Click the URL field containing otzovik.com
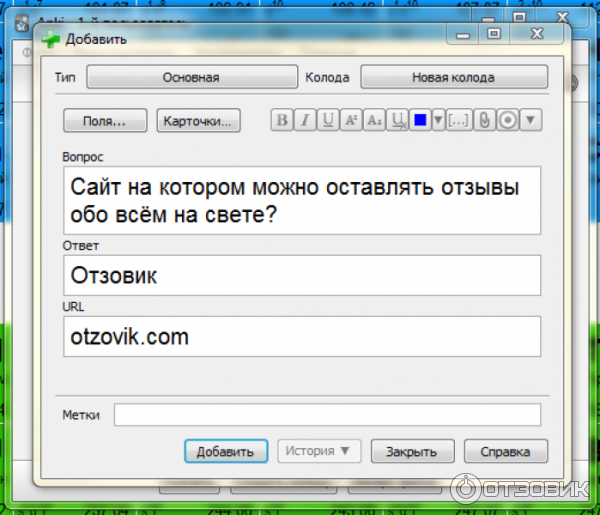 coord(301,337)
